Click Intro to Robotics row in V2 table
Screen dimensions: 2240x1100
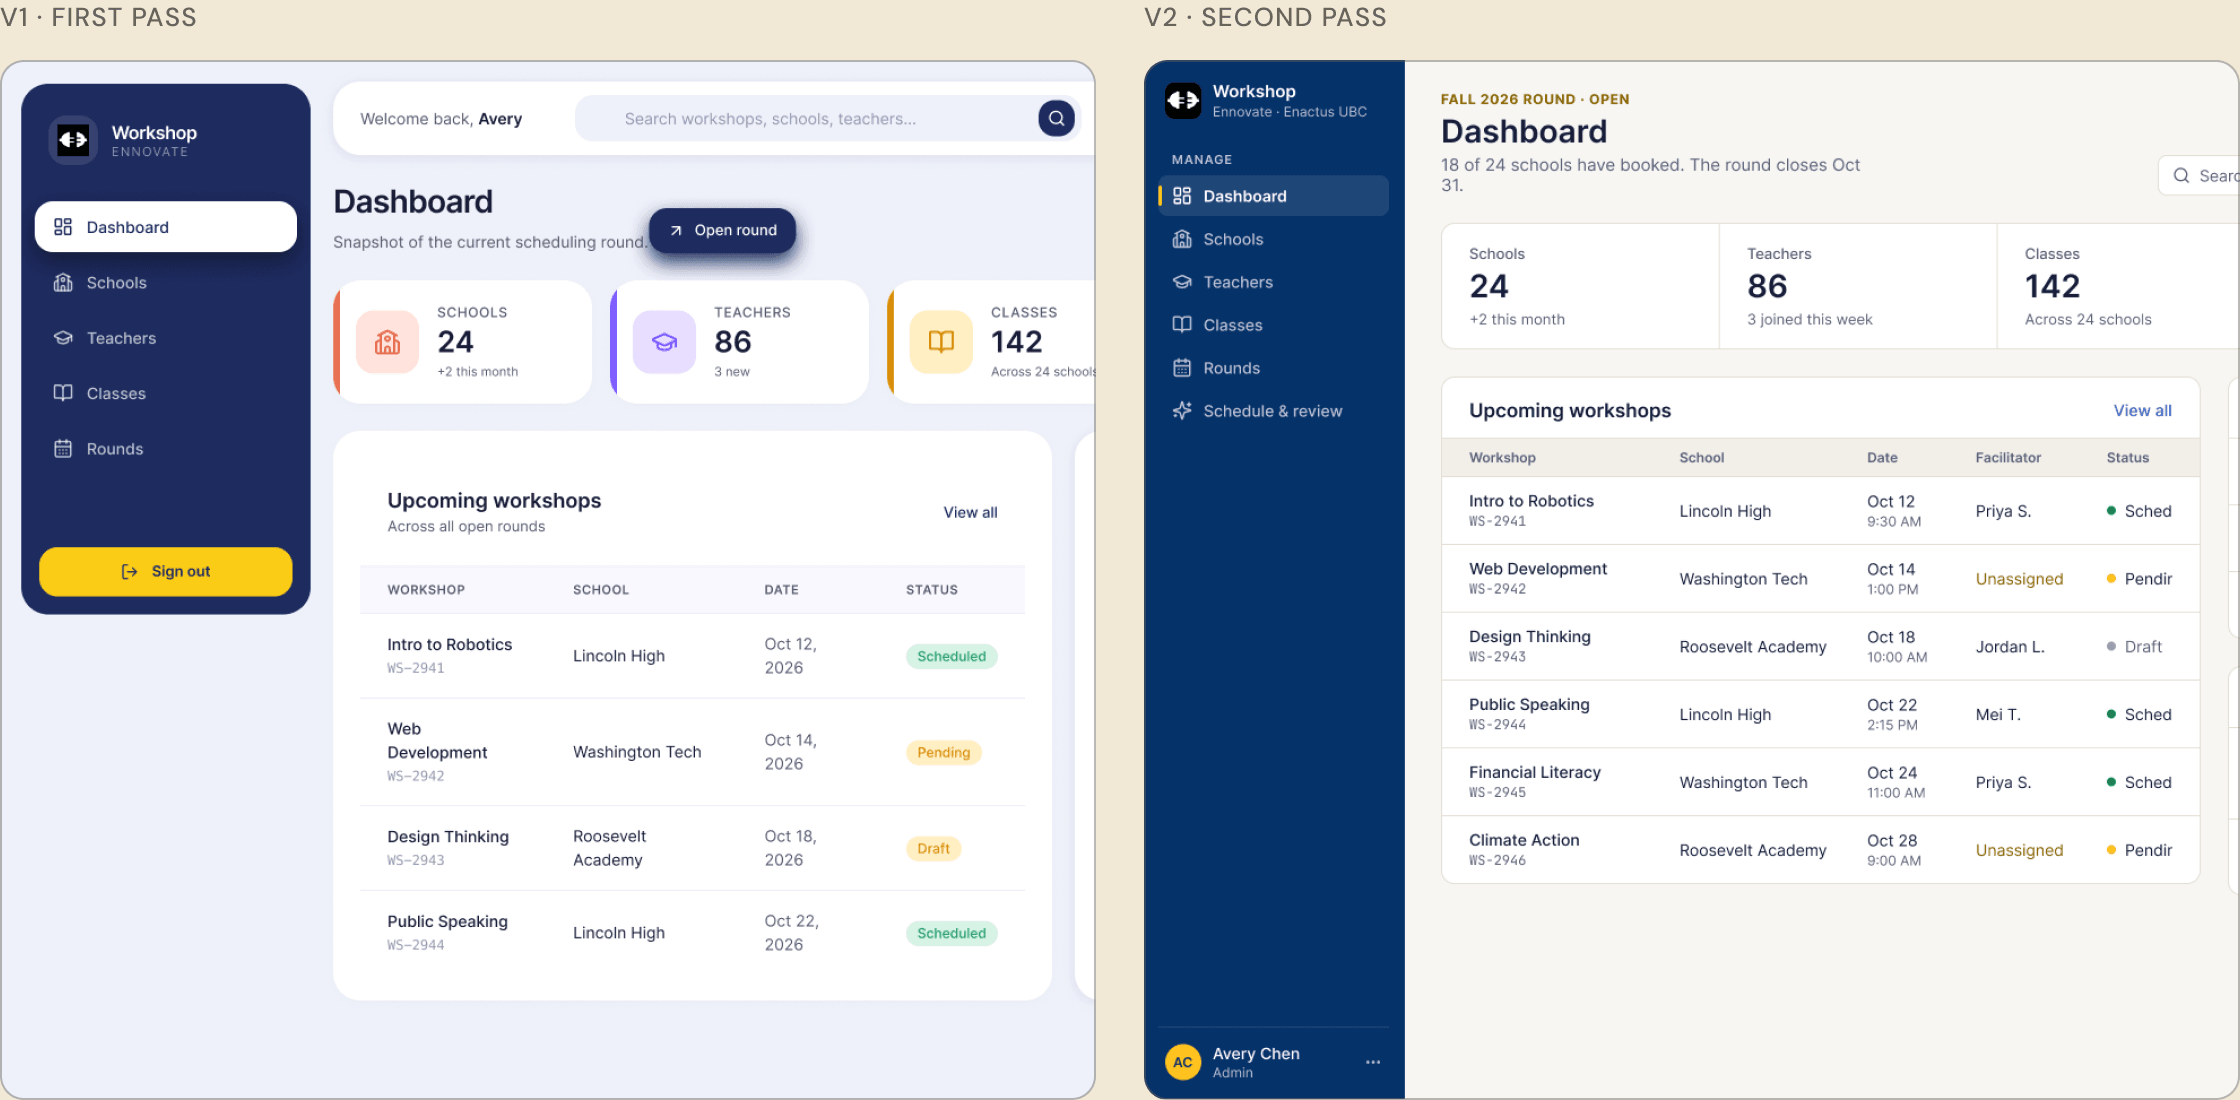pos(1820,511)
